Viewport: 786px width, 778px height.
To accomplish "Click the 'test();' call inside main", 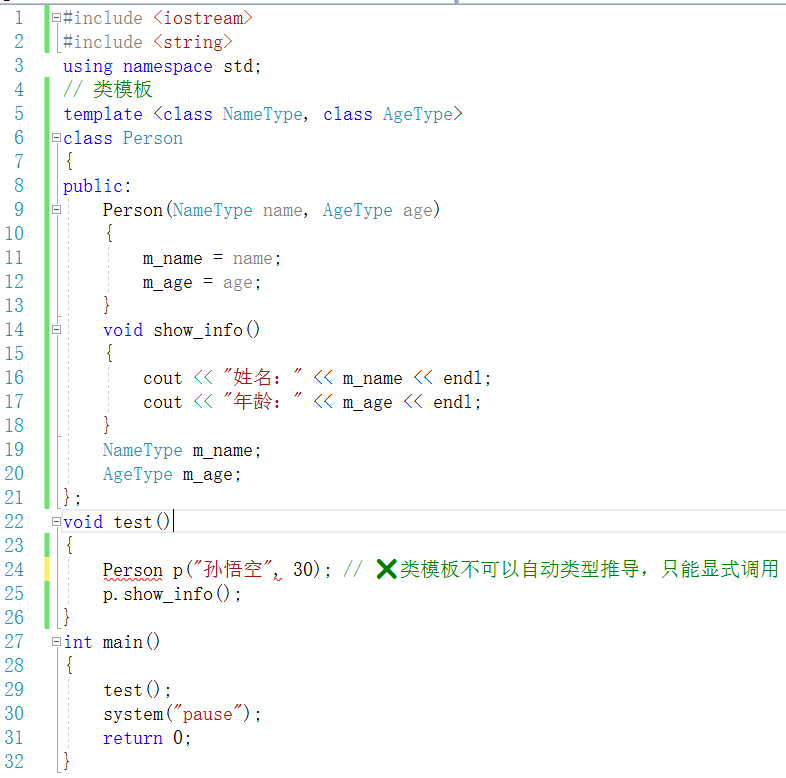I will click(137, 690).
